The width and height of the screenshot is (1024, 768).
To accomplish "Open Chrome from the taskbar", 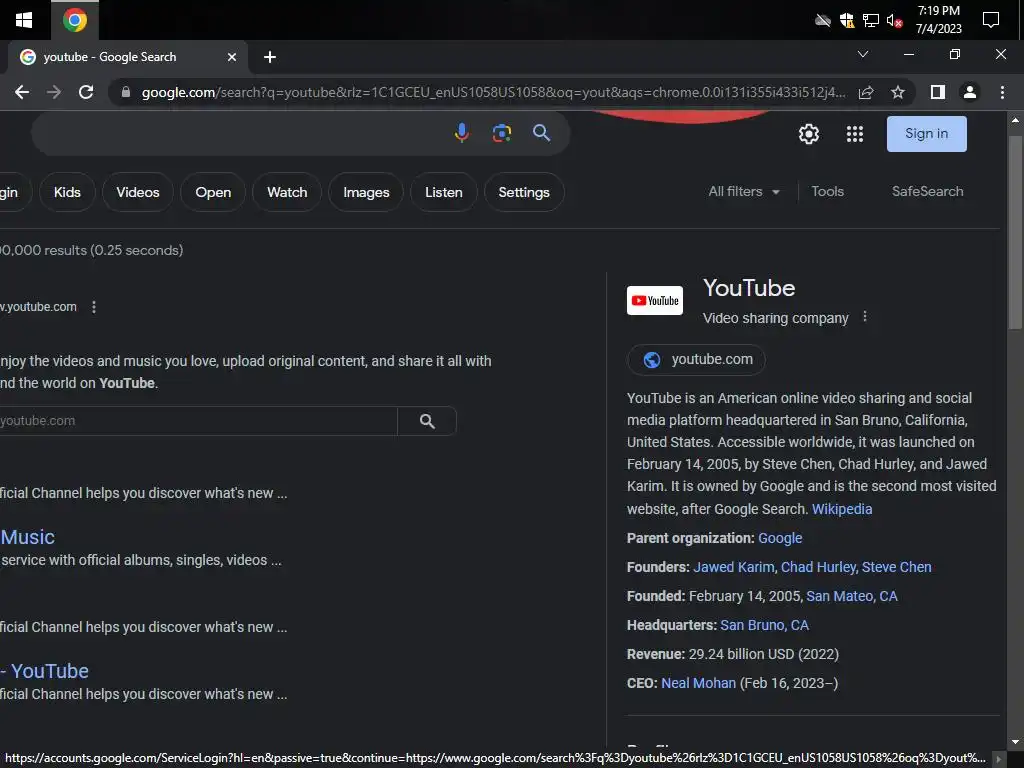I will (75, 20).
